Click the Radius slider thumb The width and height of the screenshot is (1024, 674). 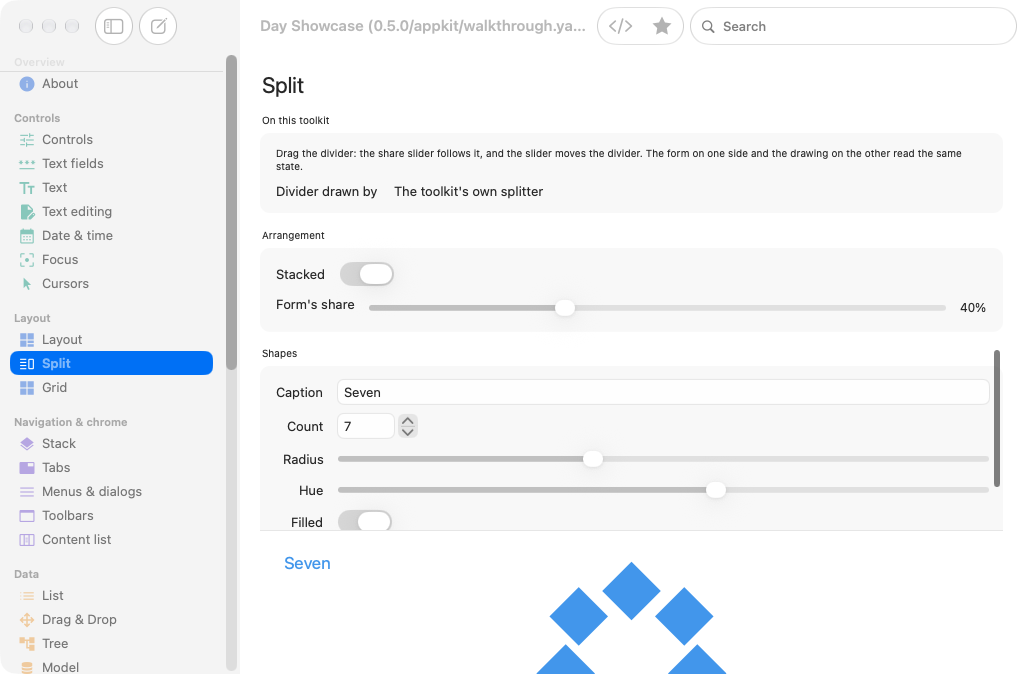click(x=592, y=459)
